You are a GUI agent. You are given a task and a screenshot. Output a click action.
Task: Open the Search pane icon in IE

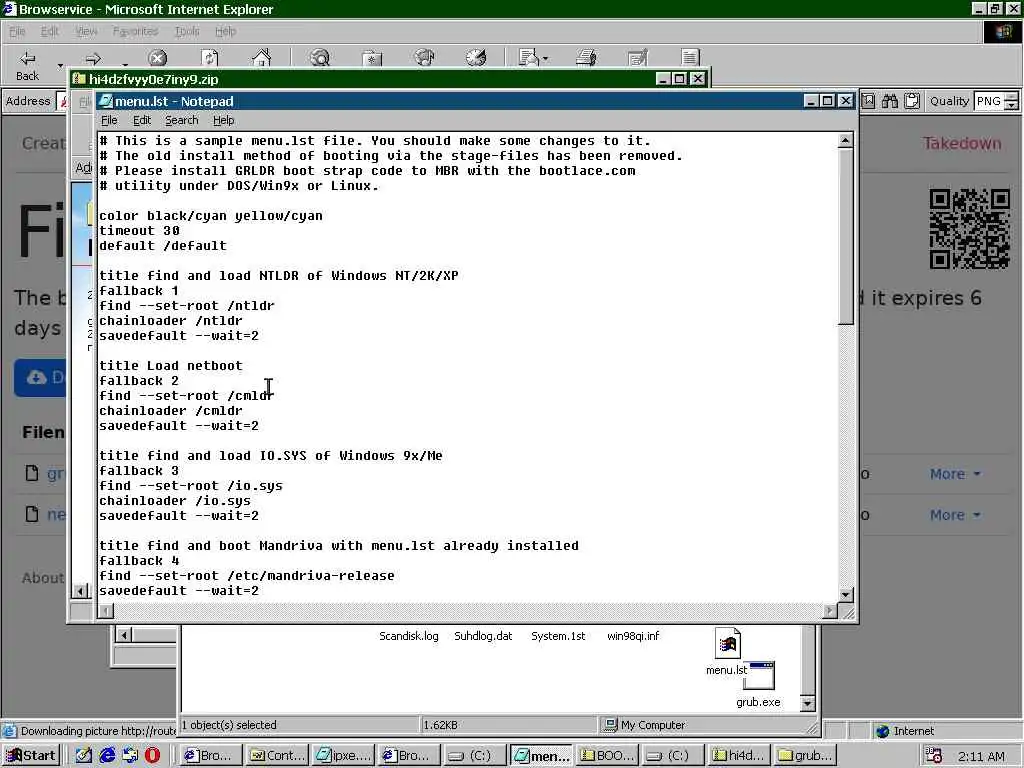(320, 58)
